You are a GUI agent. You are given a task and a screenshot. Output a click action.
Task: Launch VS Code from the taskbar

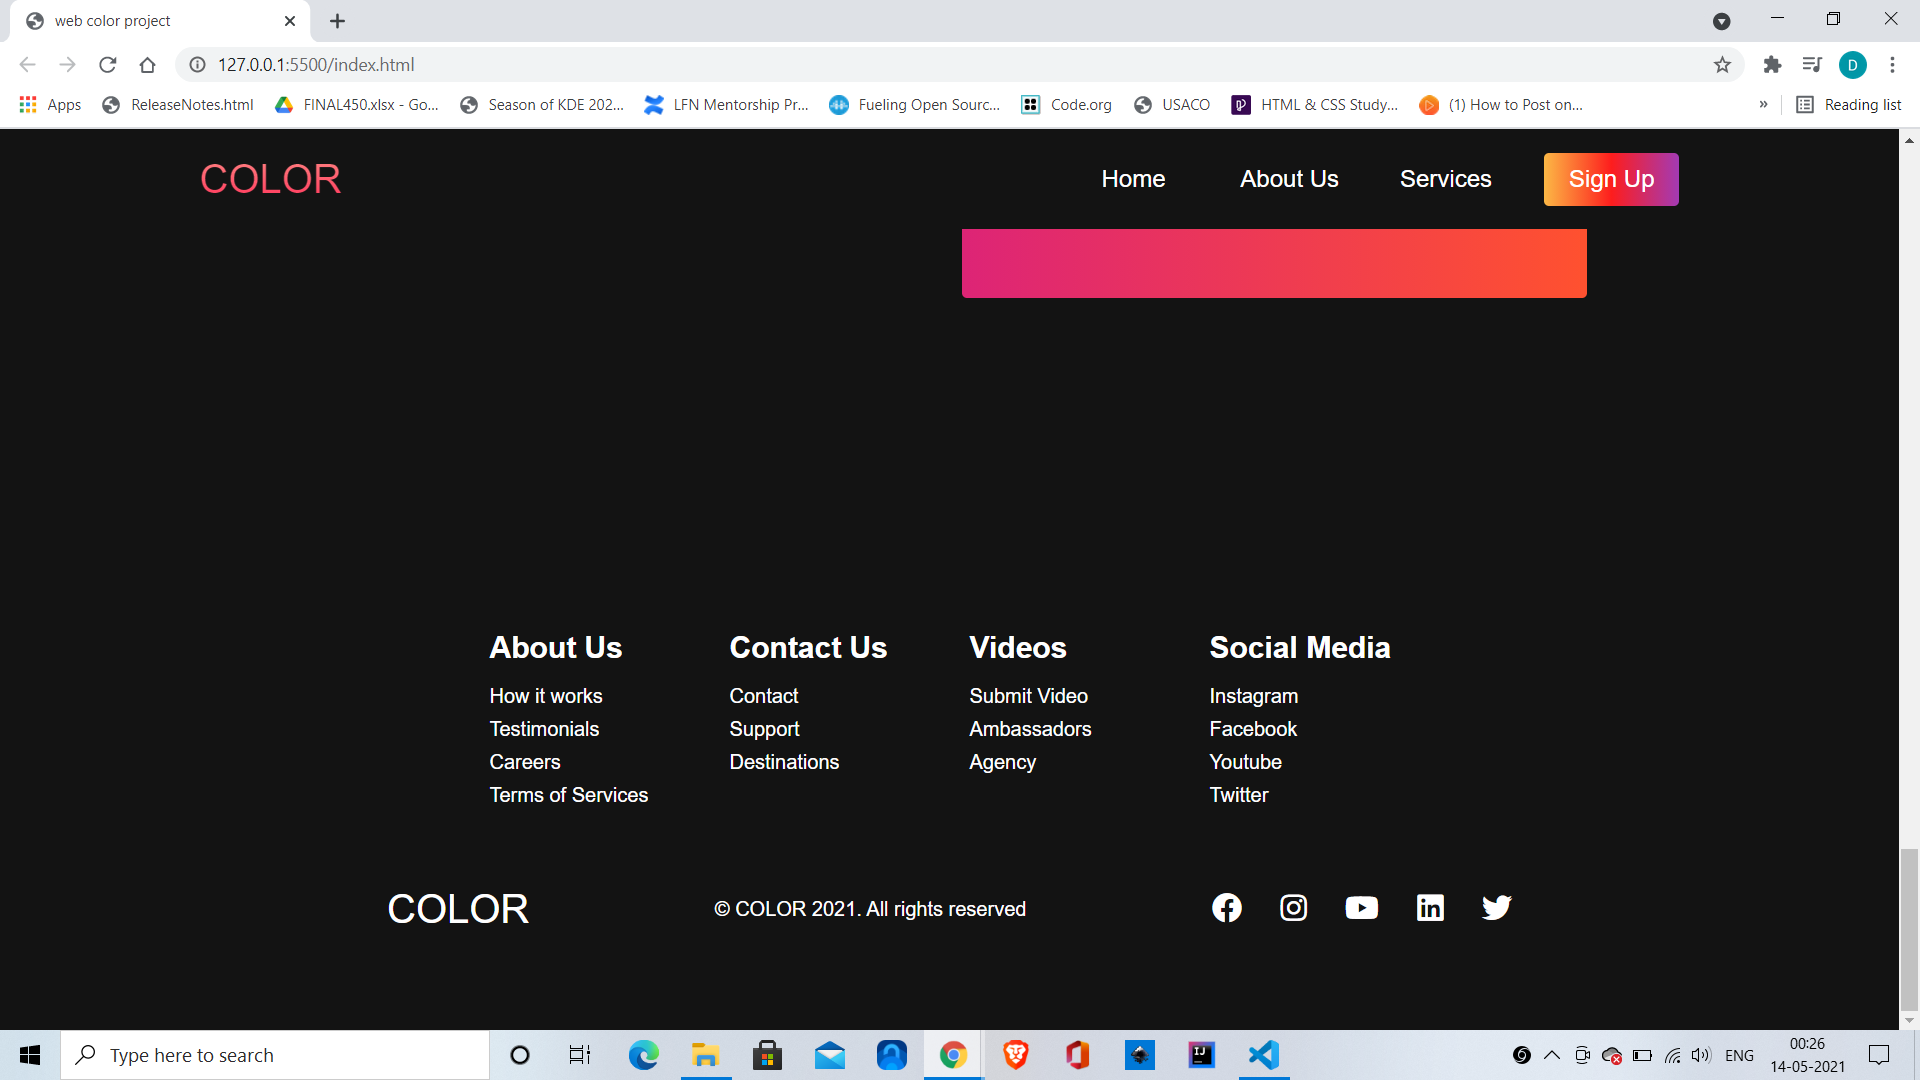point(1263,1054)
